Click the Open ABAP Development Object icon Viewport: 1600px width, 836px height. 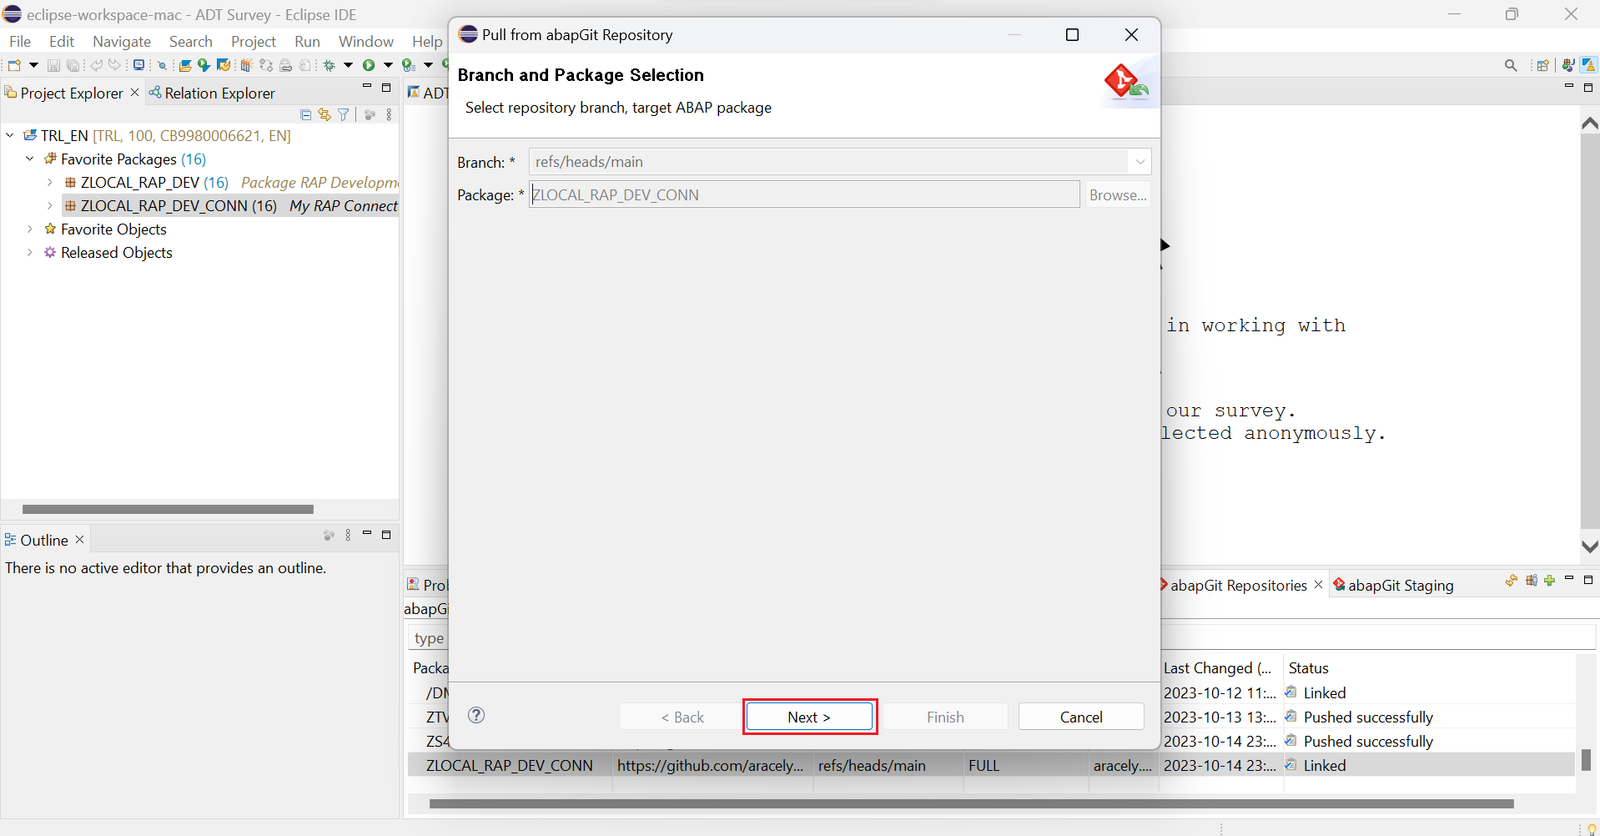coord(185,65)
